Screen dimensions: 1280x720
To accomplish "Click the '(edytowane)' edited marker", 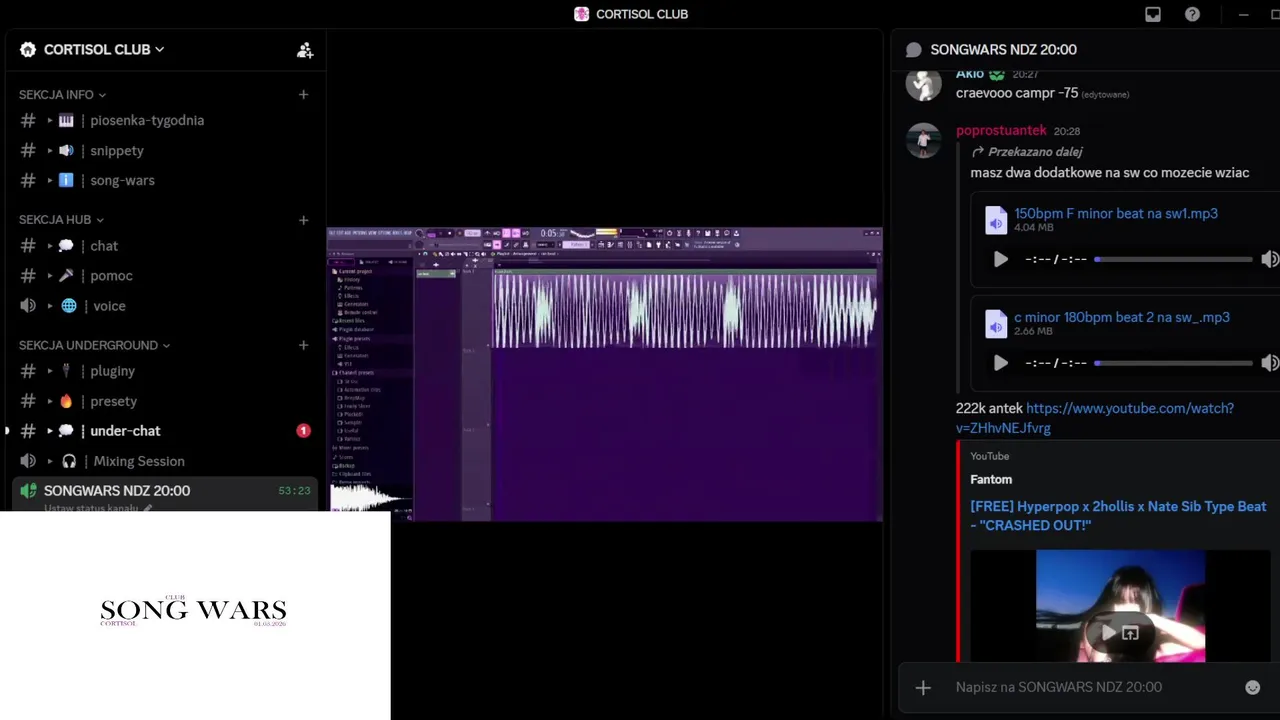I will pos(1105,95).
